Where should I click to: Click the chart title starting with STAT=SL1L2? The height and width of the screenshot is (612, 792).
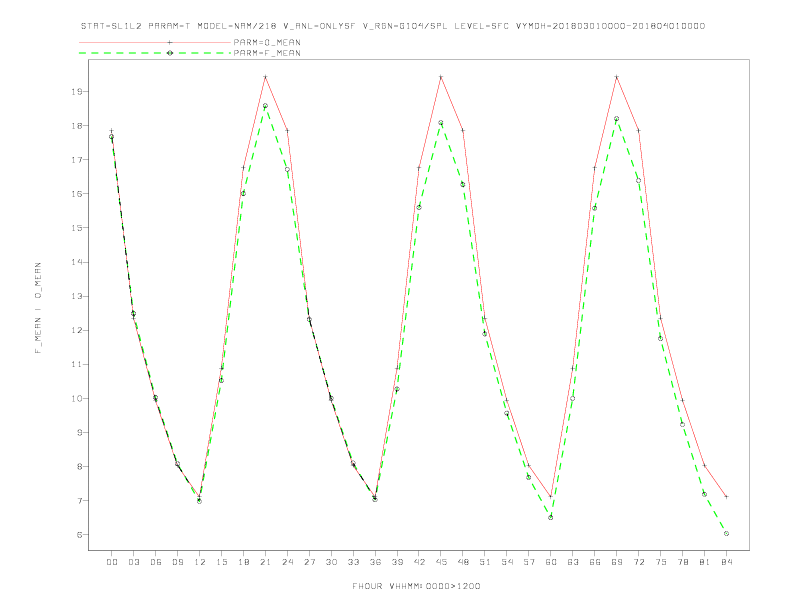pyautogui.click(x=393, y=26)
